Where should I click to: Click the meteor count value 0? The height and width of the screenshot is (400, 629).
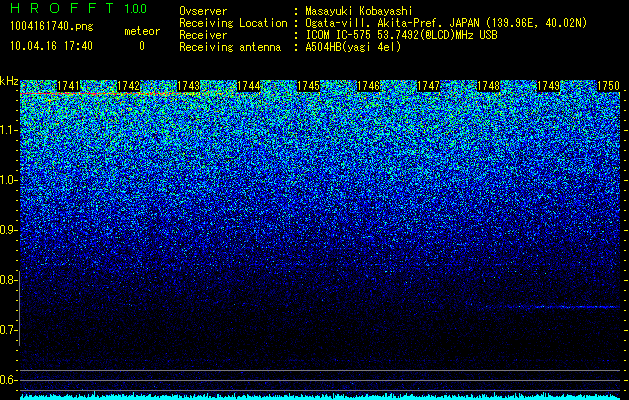tap(142, 46)
